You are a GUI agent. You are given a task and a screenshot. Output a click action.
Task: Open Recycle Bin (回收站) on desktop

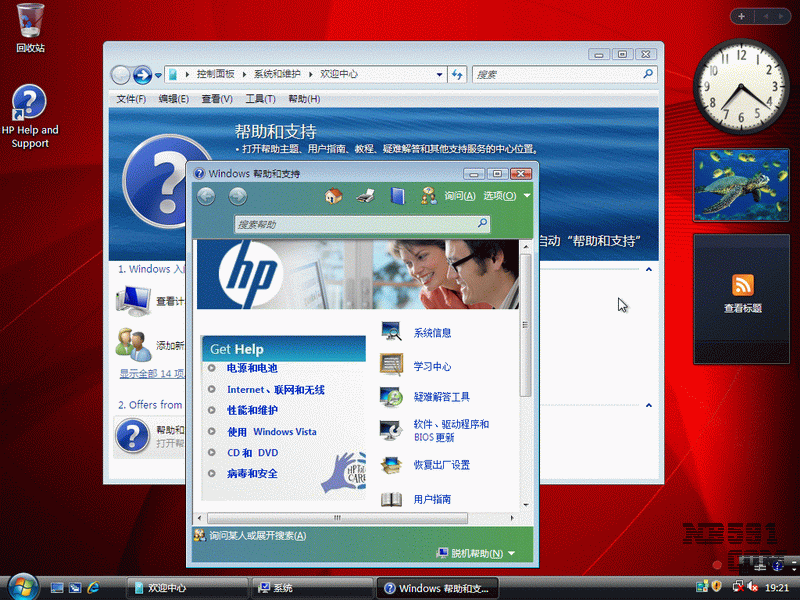click(x=30, y=20)
